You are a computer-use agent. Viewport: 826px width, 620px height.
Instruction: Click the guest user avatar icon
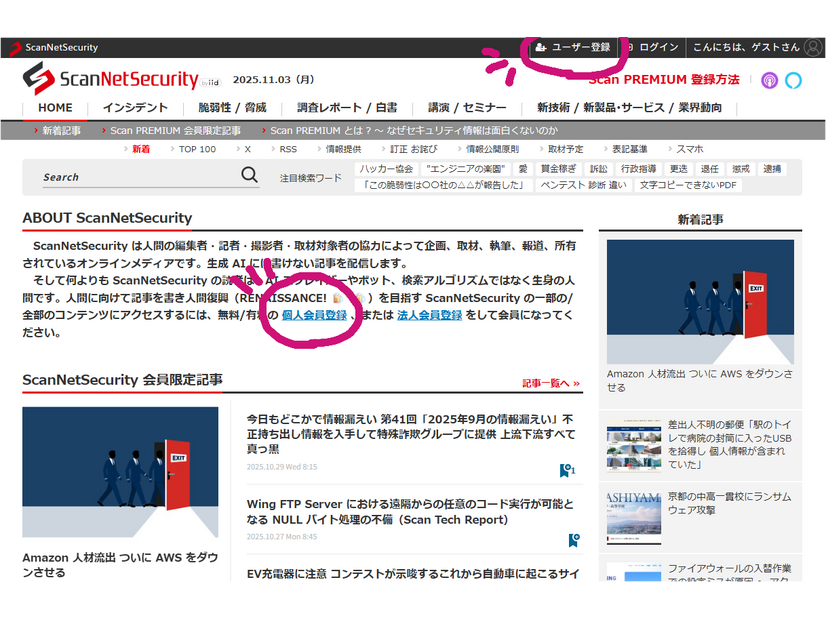pyautogui.click(x=812, y=47)
